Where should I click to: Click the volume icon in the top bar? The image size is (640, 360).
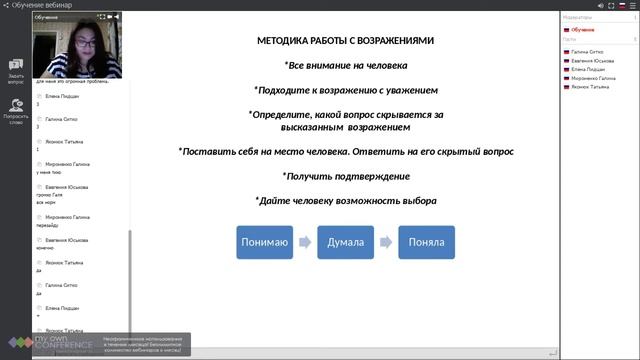(x=600, y=5)
